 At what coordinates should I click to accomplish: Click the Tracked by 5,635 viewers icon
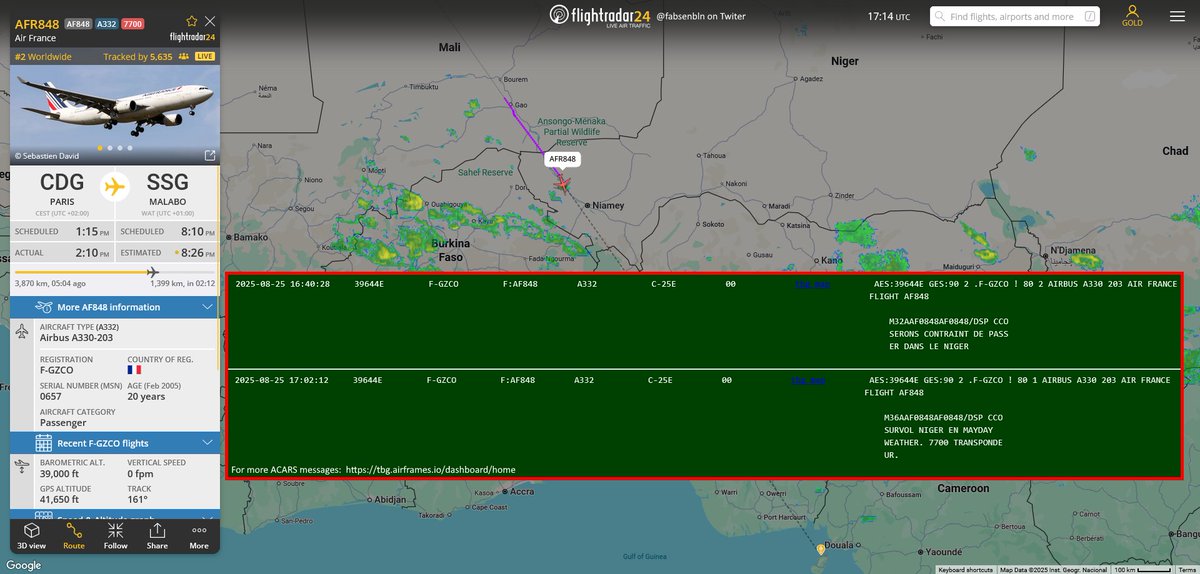[x=183, y=57]
